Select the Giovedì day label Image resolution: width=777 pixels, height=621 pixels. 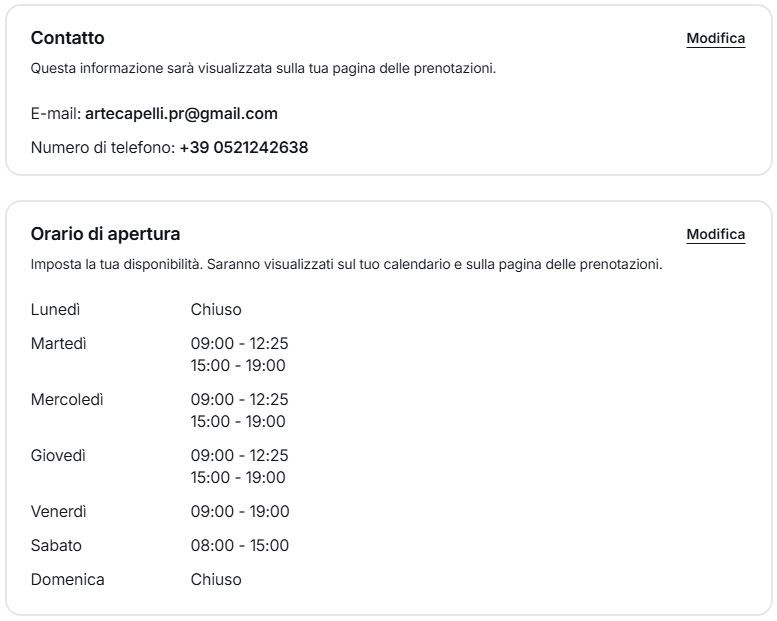58,456
